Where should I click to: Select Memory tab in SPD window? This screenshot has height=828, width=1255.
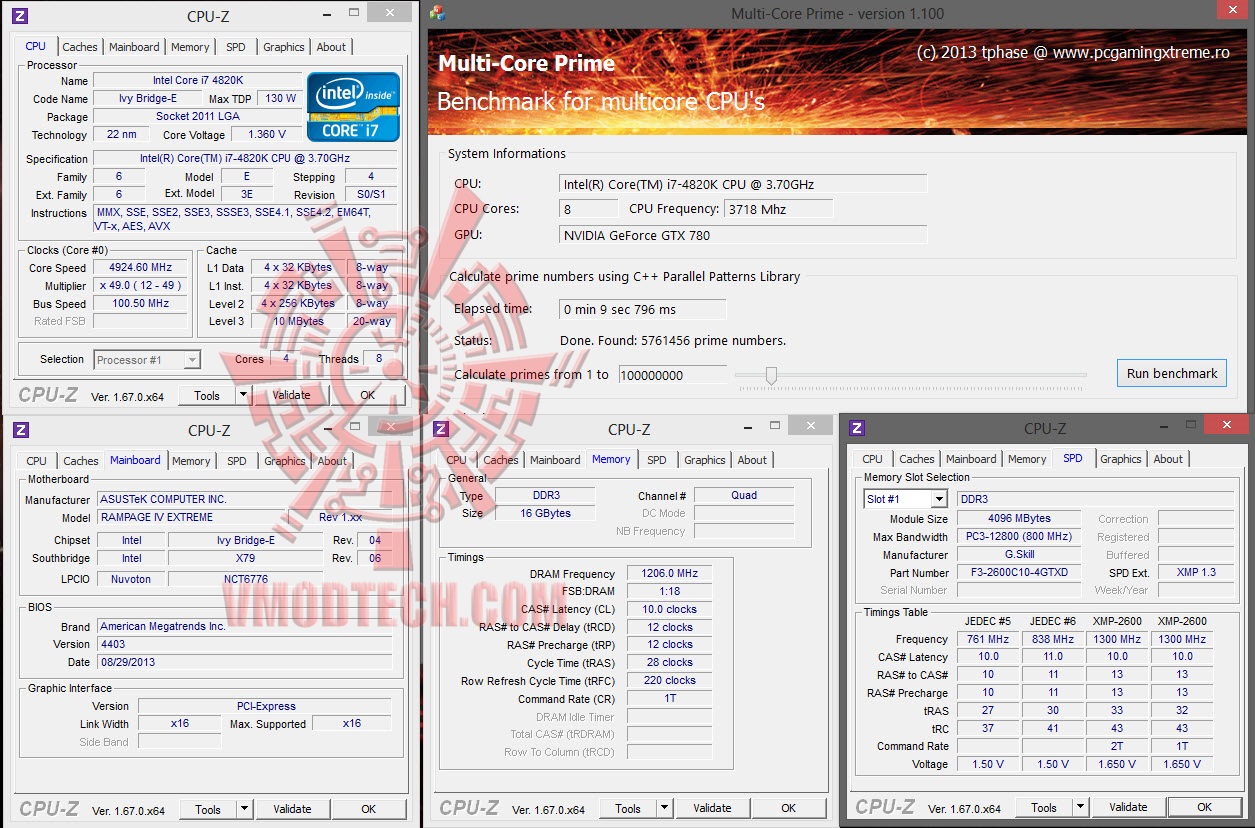[1027, 459]
